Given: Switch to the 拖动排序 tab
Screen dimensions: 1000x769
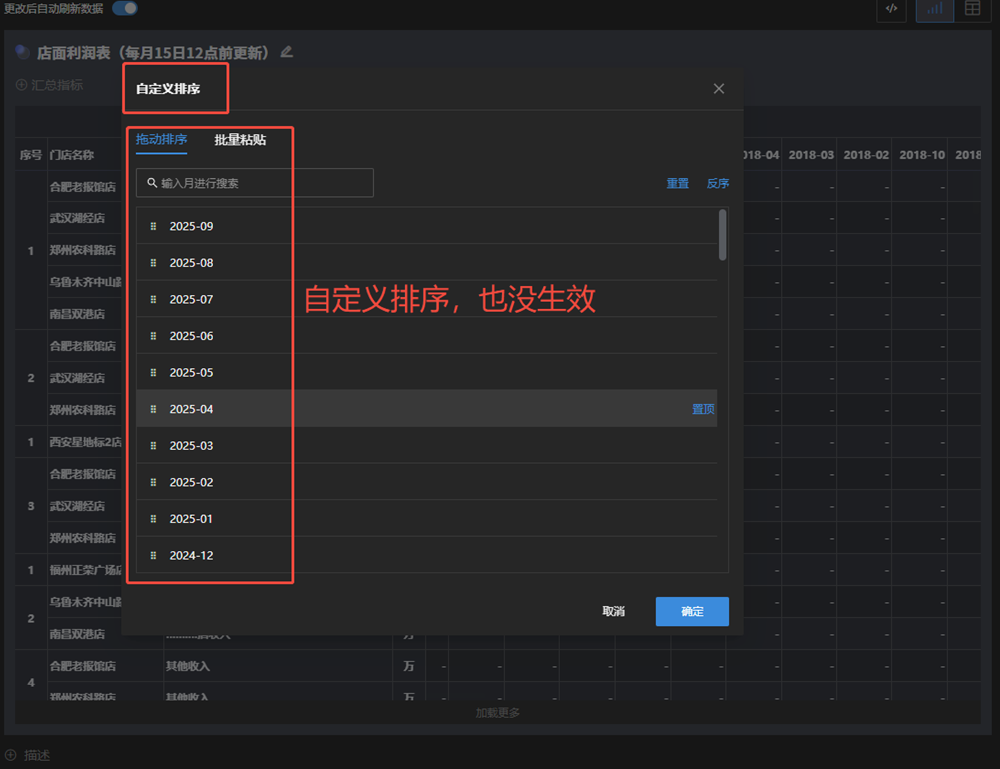Looking at the screenshot, I should tap(161, 140).
